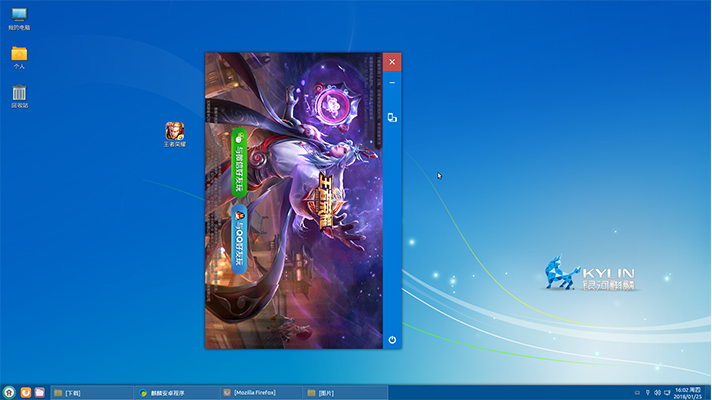Switch to Mozilla Firefox in taskbar
The image size is (712, 400).
click(x=260, y=393)
